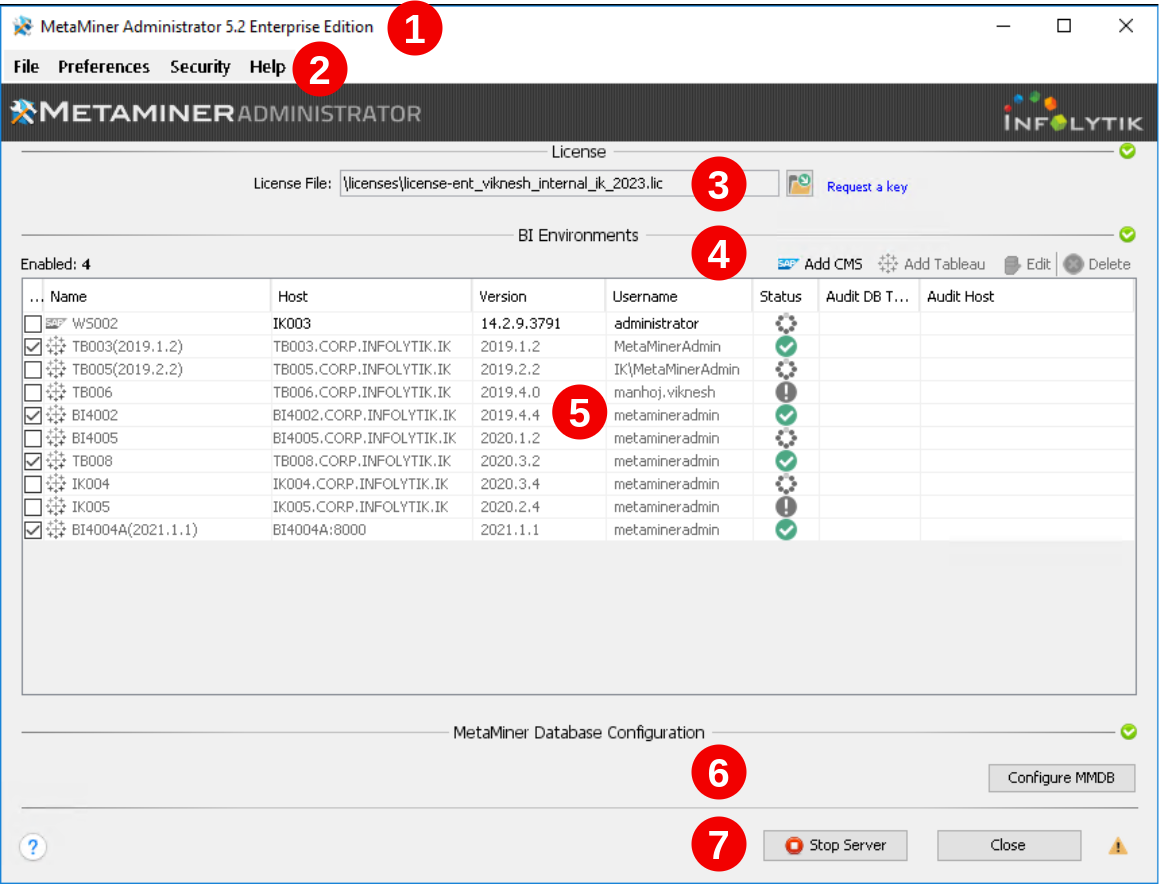Click the Configure MMDB button

(x=1061, y=778)
